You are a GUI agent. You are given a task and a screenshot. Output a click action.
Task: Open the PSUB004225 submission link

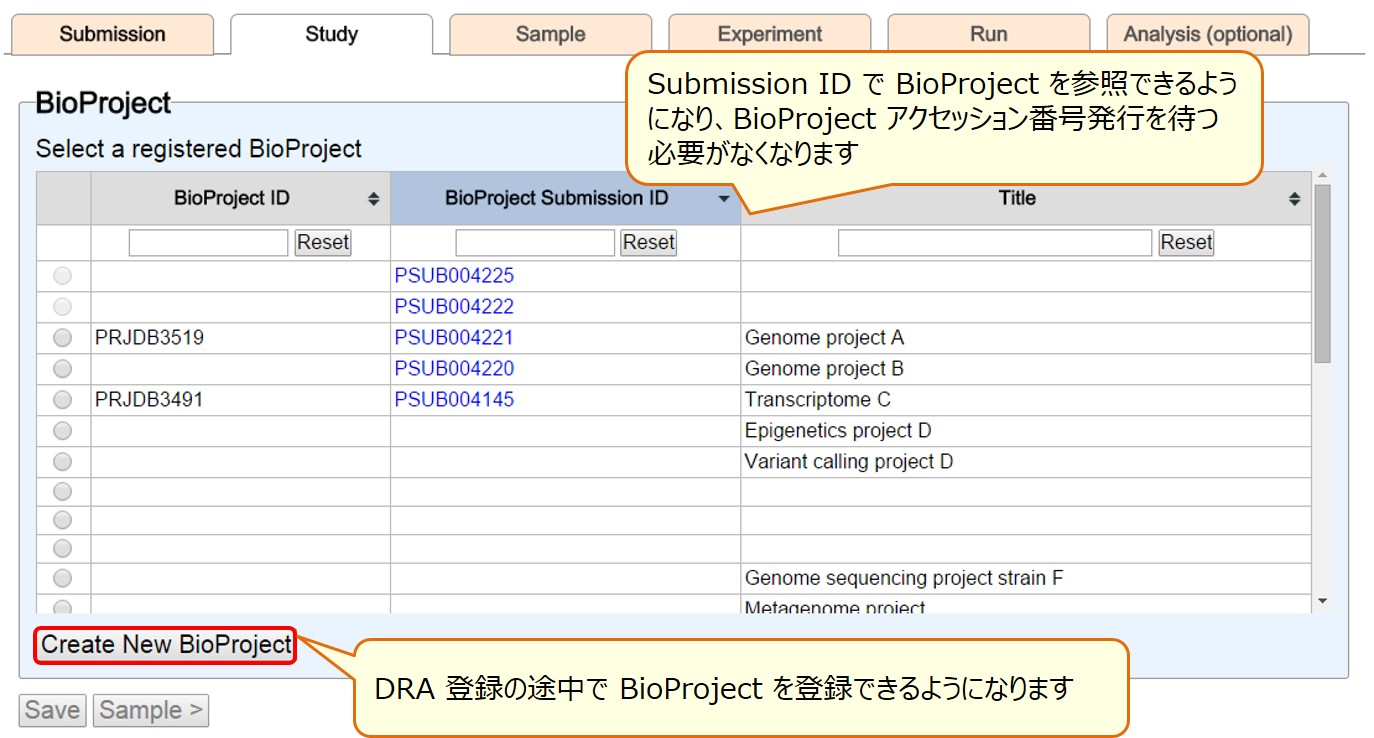(x=454, y=276)
